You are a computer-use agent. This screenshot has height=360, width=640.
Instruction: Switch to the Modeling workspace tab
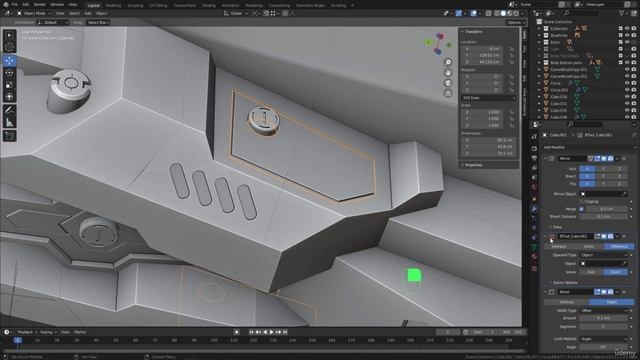[x=113, y=6]
